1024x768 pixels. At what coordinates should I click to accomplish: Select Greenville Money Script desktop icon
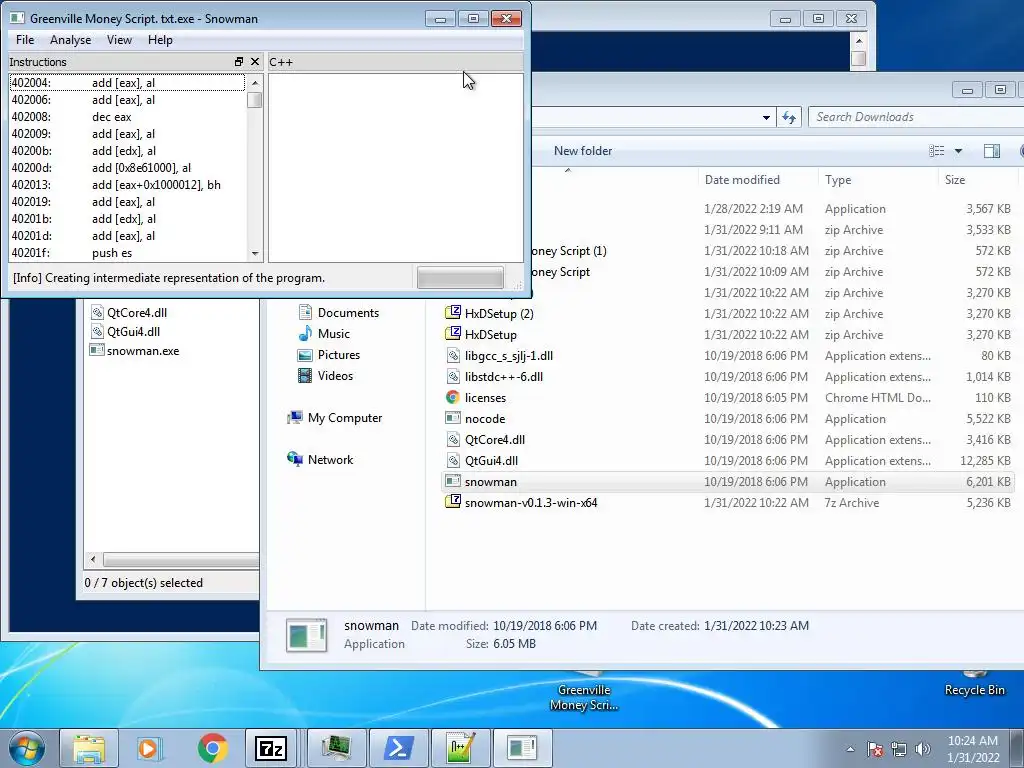tap(584, 692)
